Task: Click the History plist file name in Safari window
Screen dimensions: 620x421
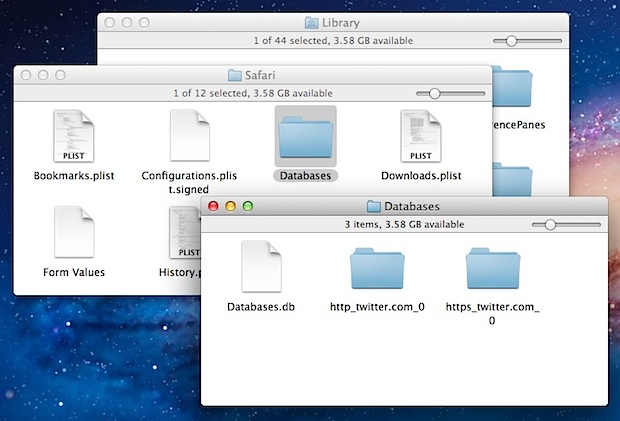Action: coord(180,272)
